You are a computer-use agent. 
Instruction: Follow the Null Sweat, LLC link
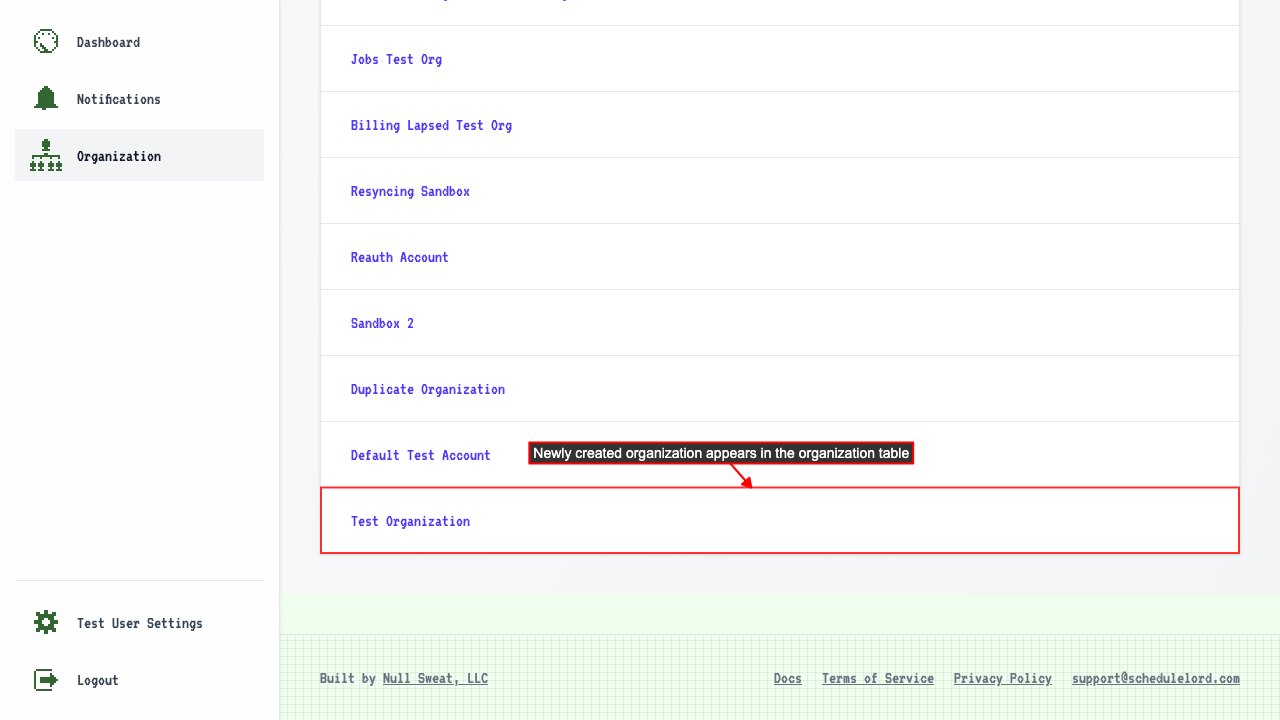(435, 678)
